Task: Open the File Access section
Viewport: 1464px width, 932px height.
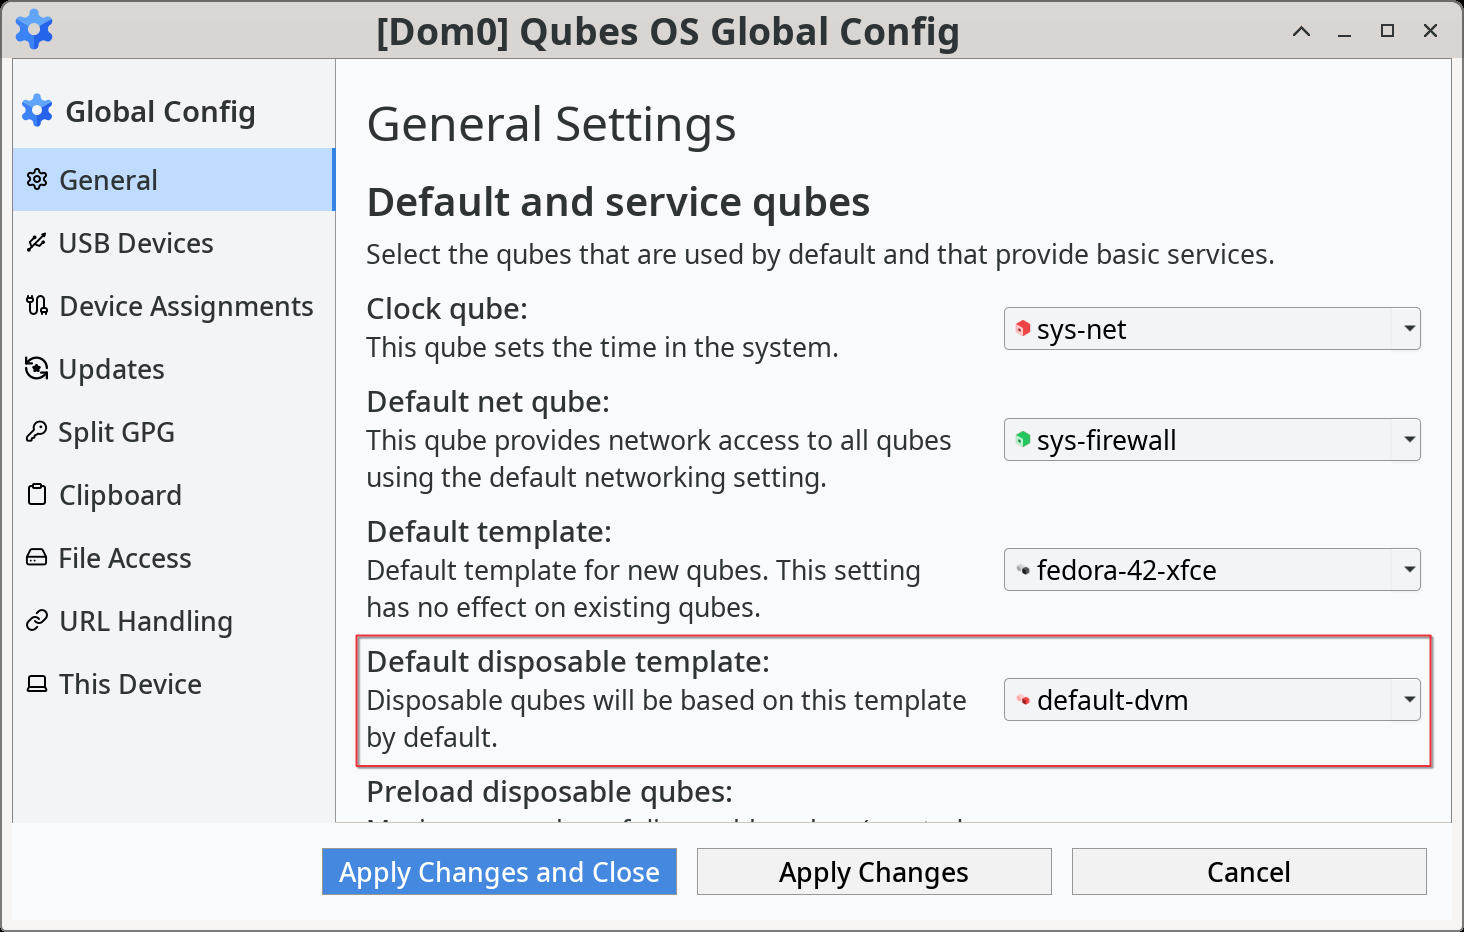Action: (125, 557)
